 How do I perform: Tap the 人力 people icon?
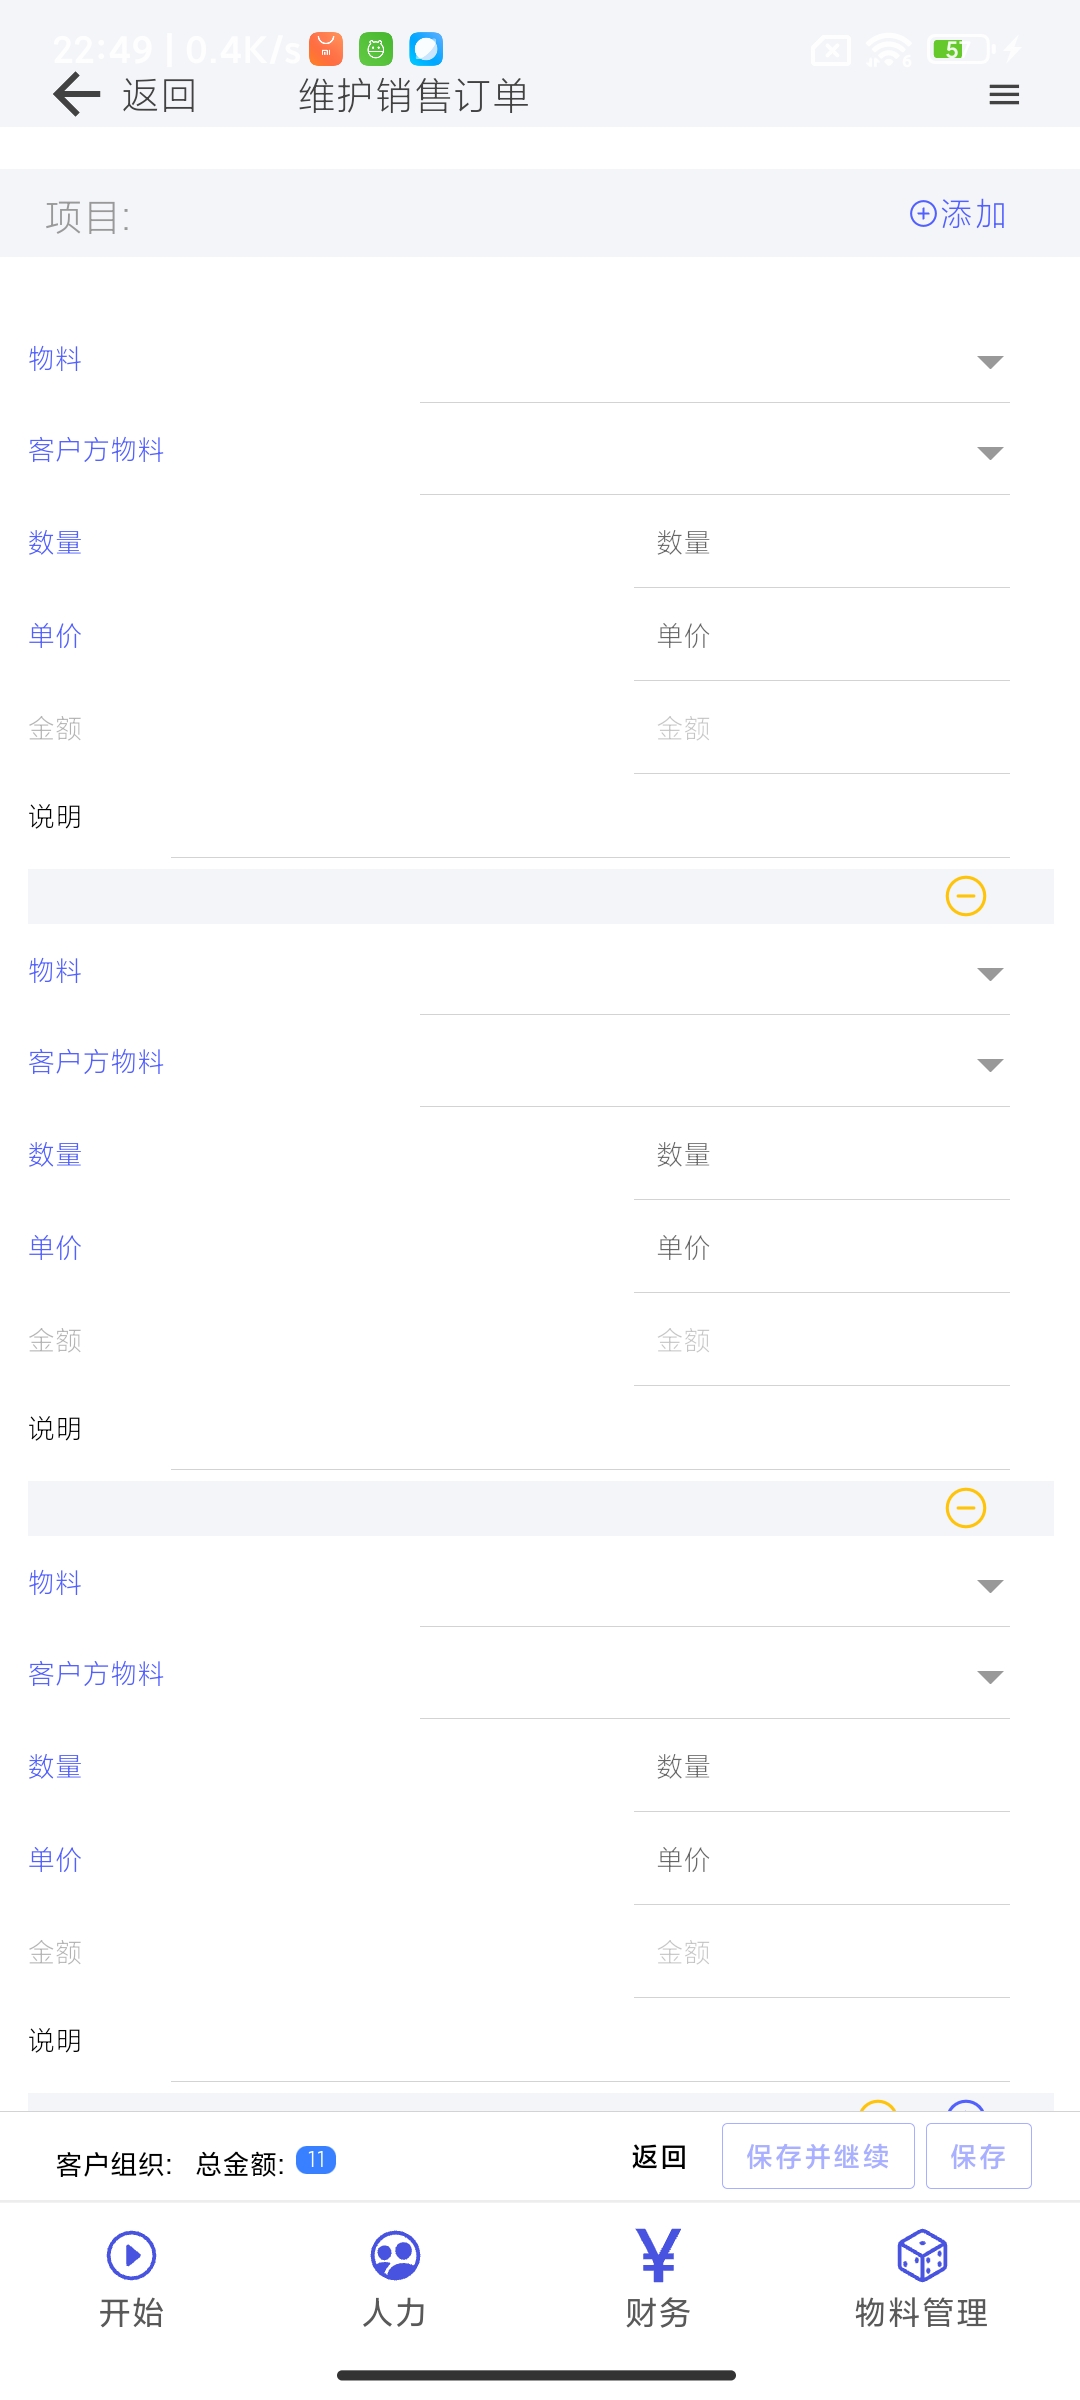395,2256
